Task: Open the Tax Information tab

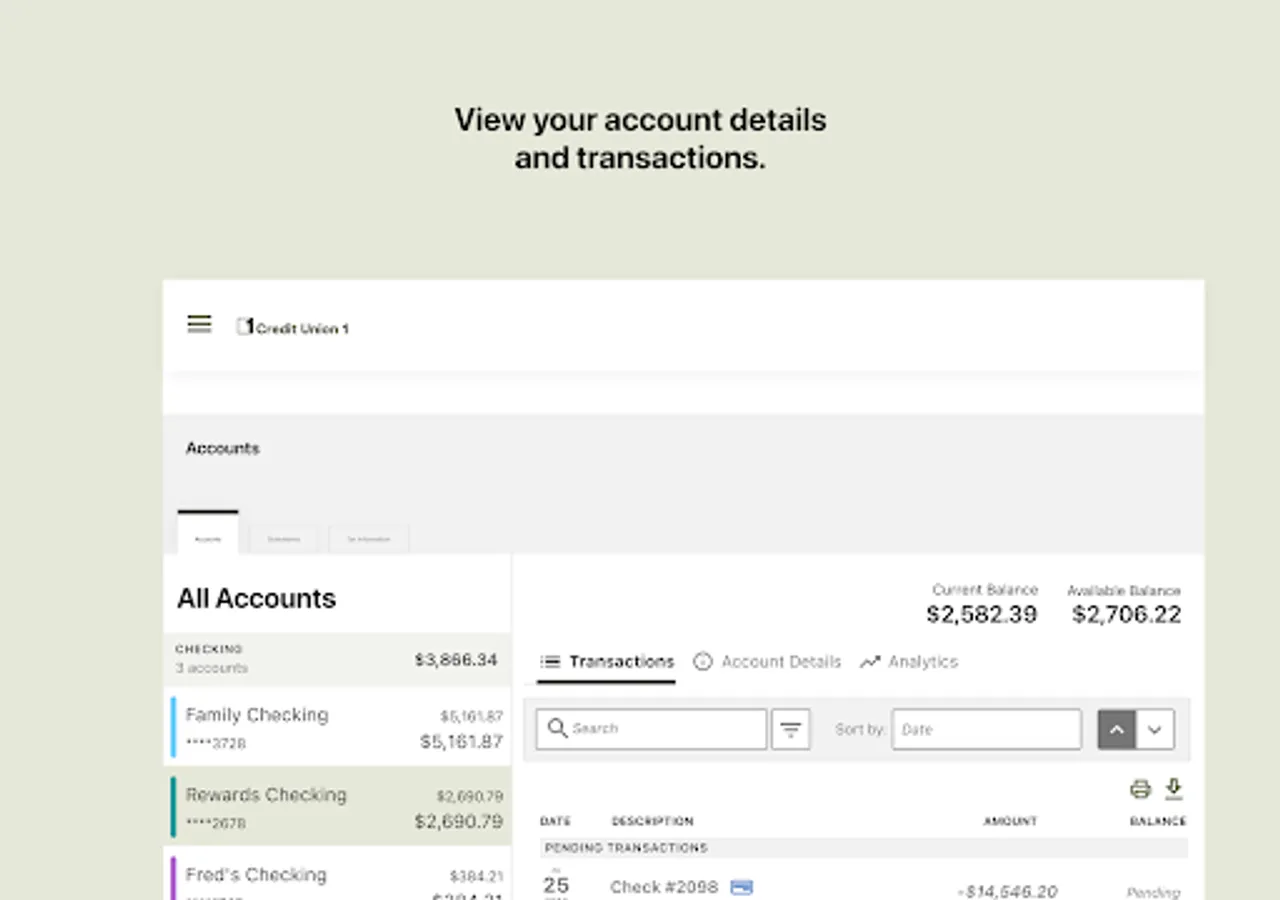Action: [x=368, y=539]
